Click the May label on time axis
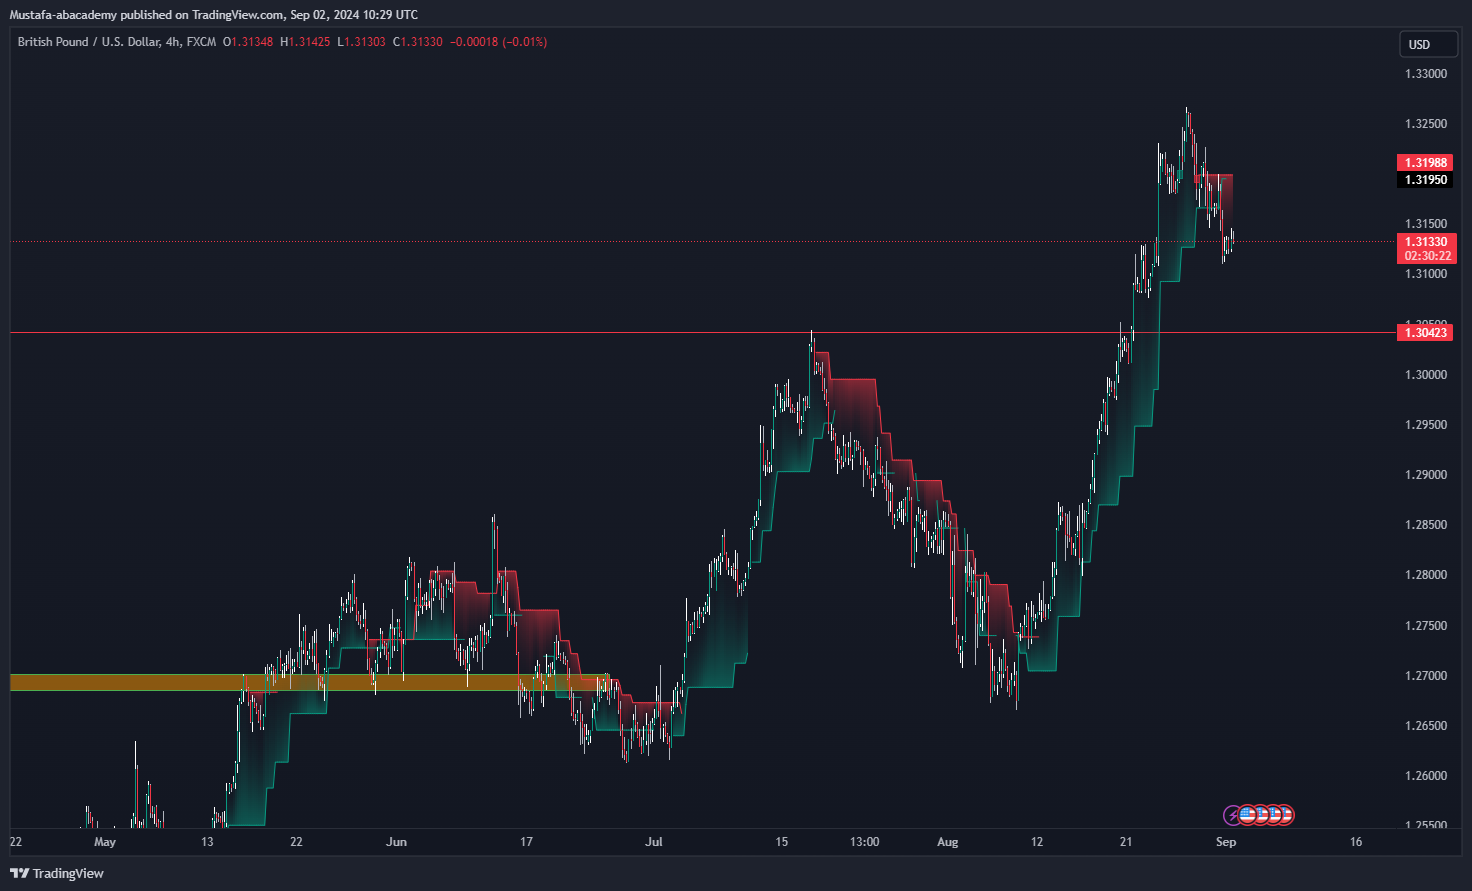Screen dimensions: 1472x891 point(104,842)
